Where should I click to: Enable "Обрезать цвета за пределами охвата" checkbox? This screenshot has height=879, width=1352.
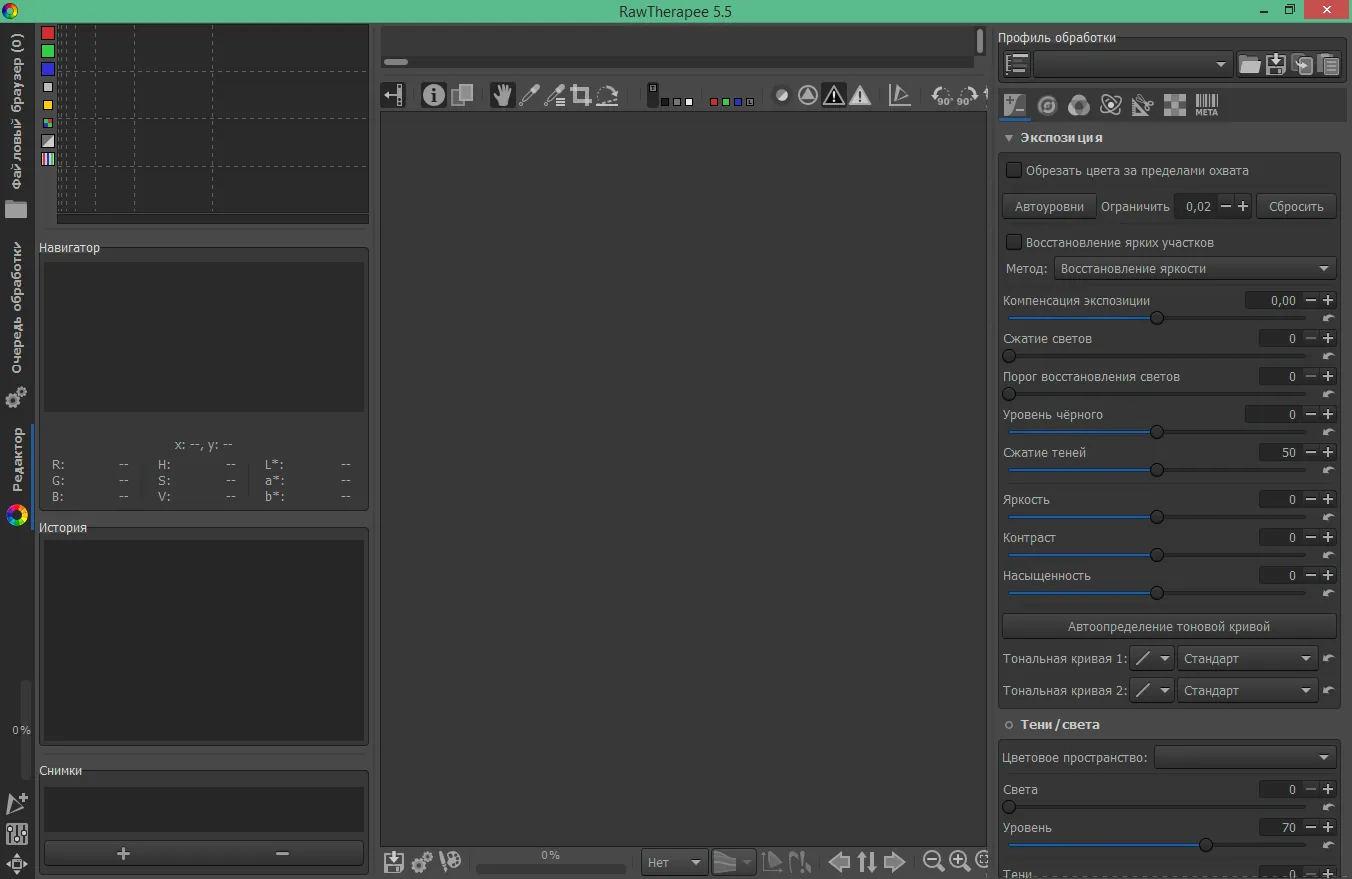coord(1014,171)
